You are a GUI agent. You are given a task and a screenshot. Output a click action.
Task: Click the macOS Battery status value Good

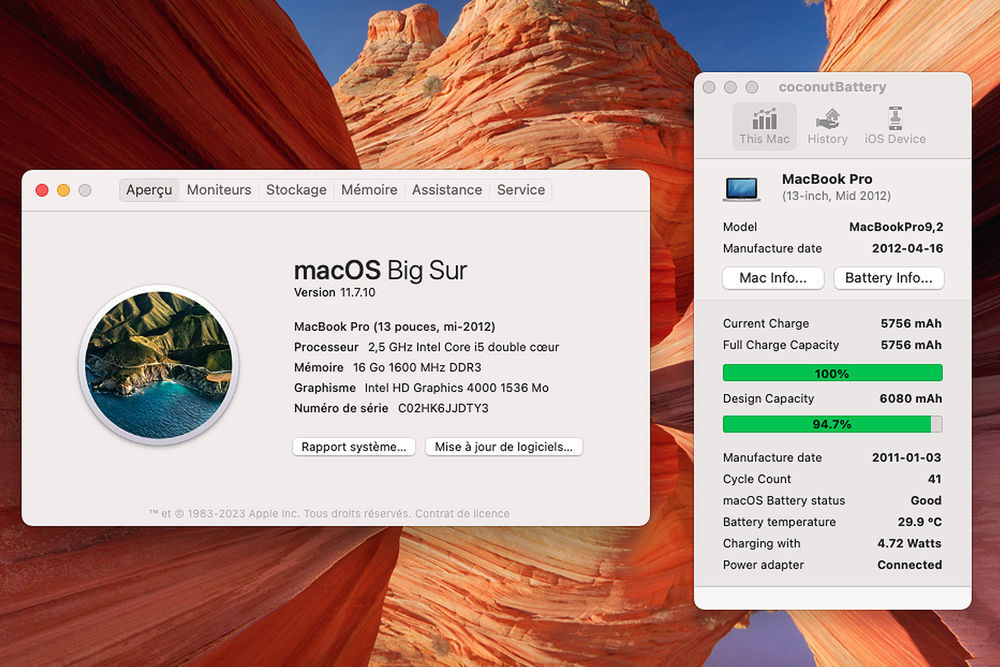[x=926, y=501]
